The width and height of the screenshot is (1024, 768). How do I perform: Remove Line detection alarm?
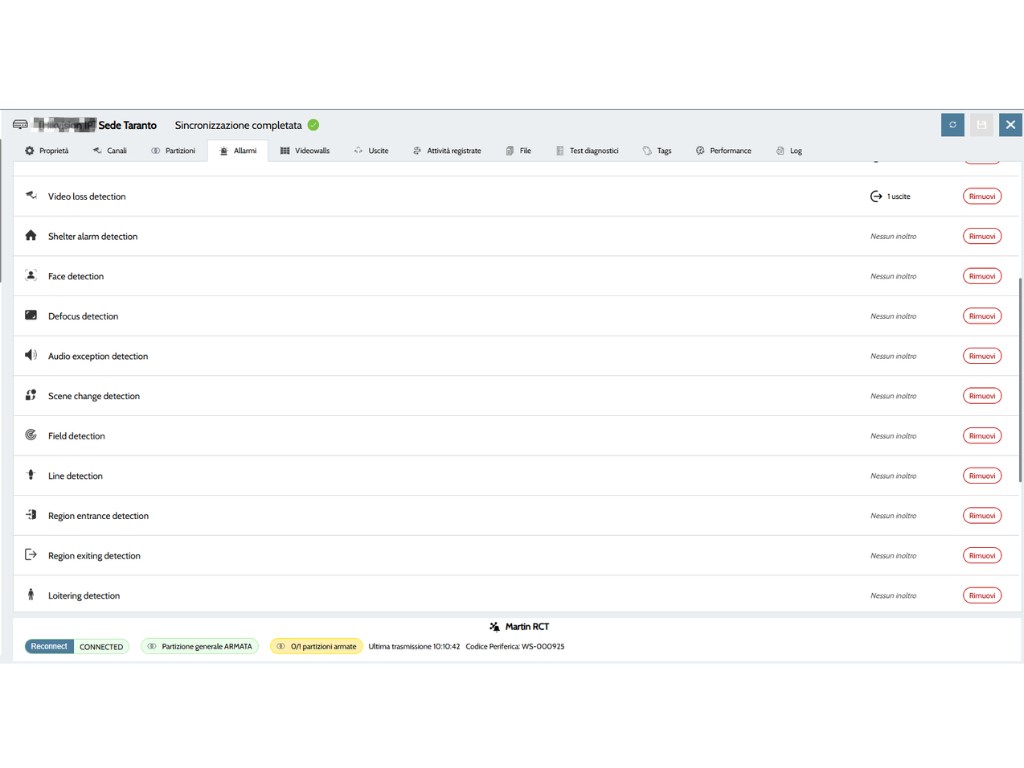coord(982,475)
